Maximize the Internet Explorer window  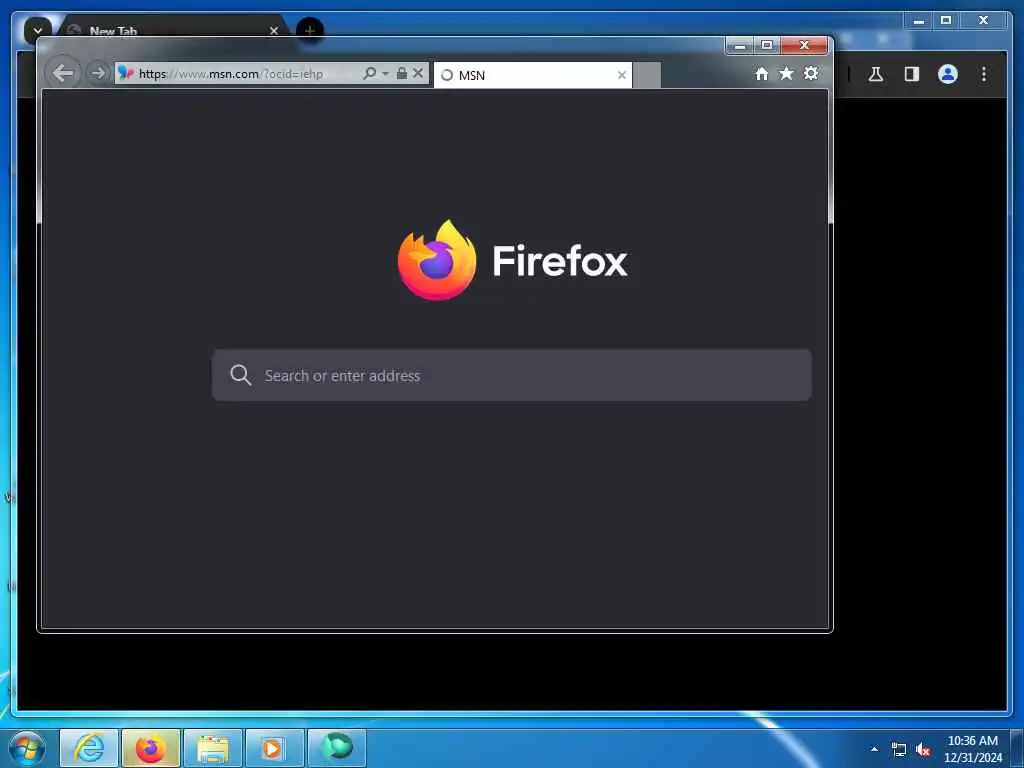coord(767,46)
